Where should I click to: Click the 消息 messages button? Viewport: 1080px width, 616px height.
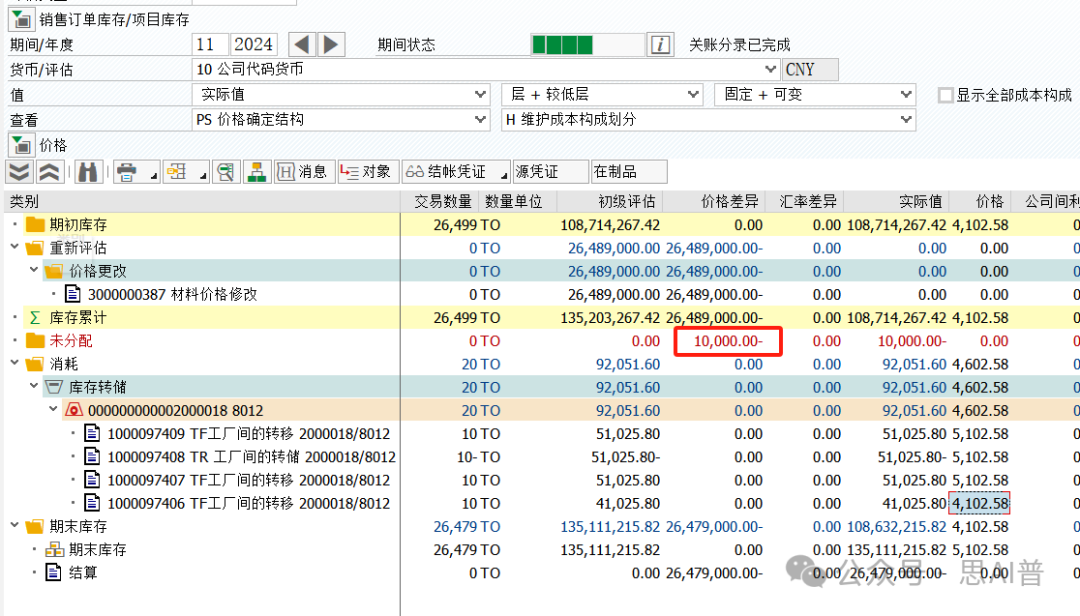[x=302, y=172]
